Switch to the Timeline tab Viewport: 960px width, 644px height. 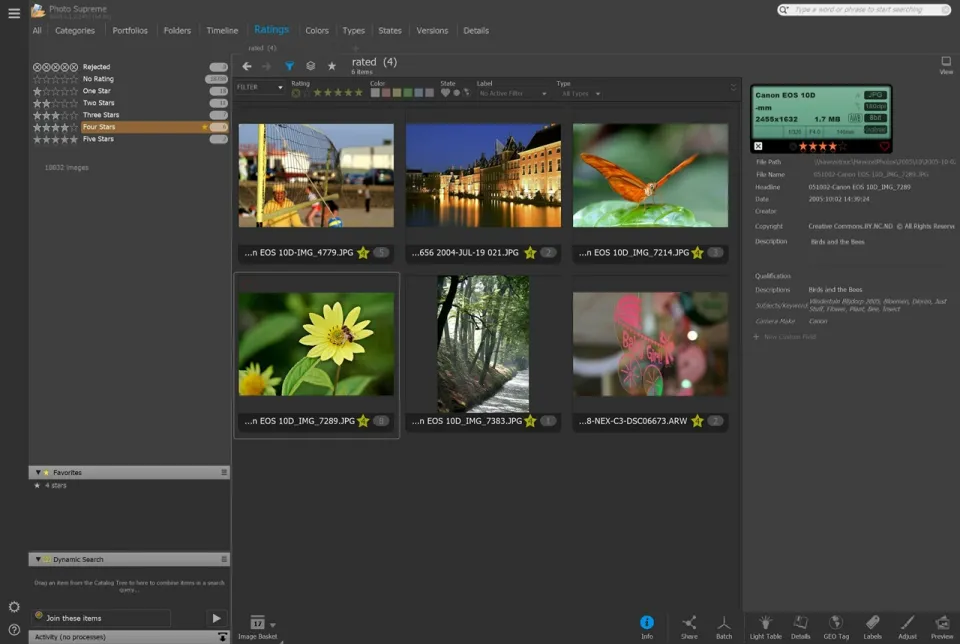(222, 31)
